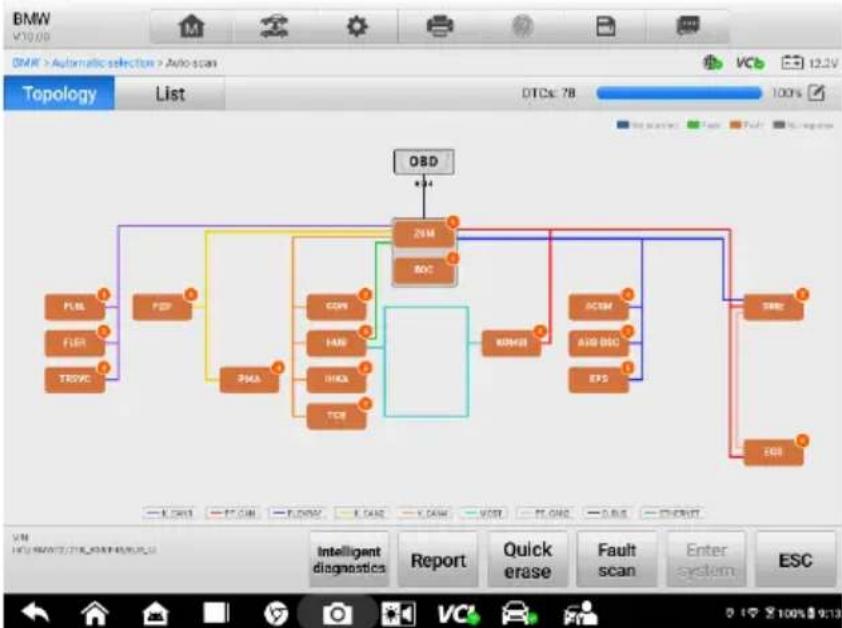Open settings gear in top toolbar

(357, 26)
